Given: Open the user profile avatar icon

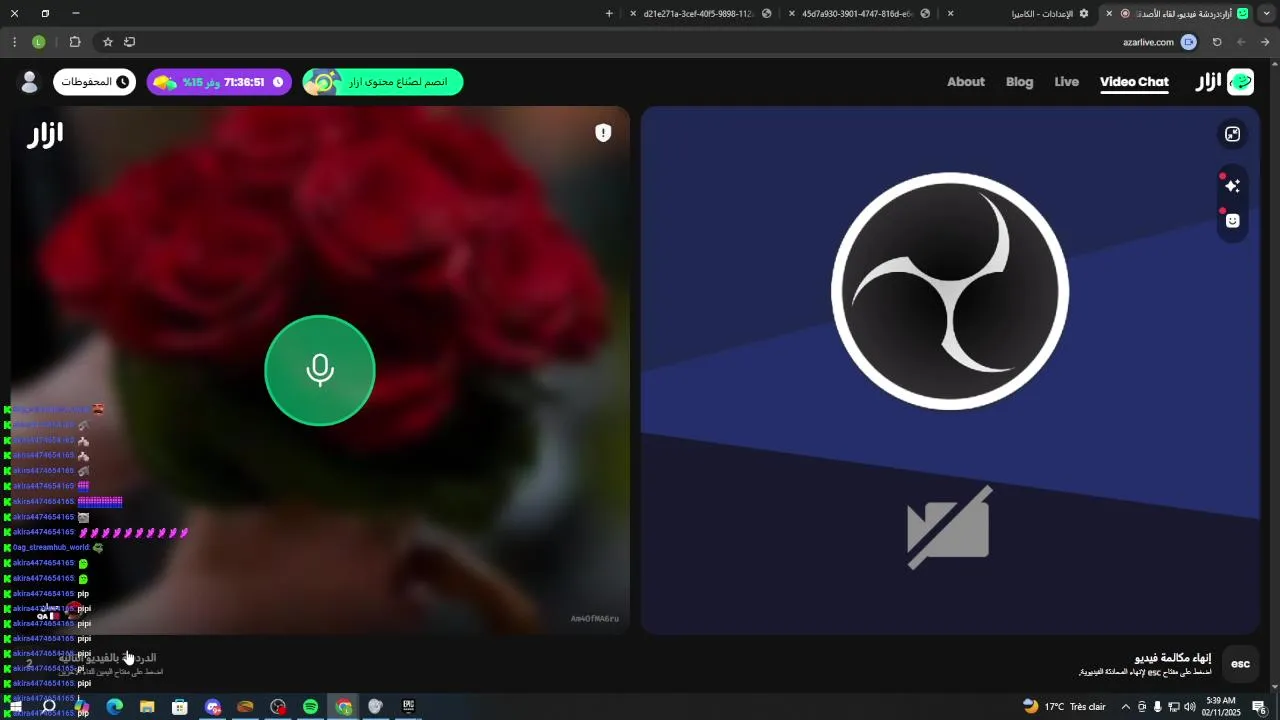Looking at the screenshot, I should tap(30, 82).
